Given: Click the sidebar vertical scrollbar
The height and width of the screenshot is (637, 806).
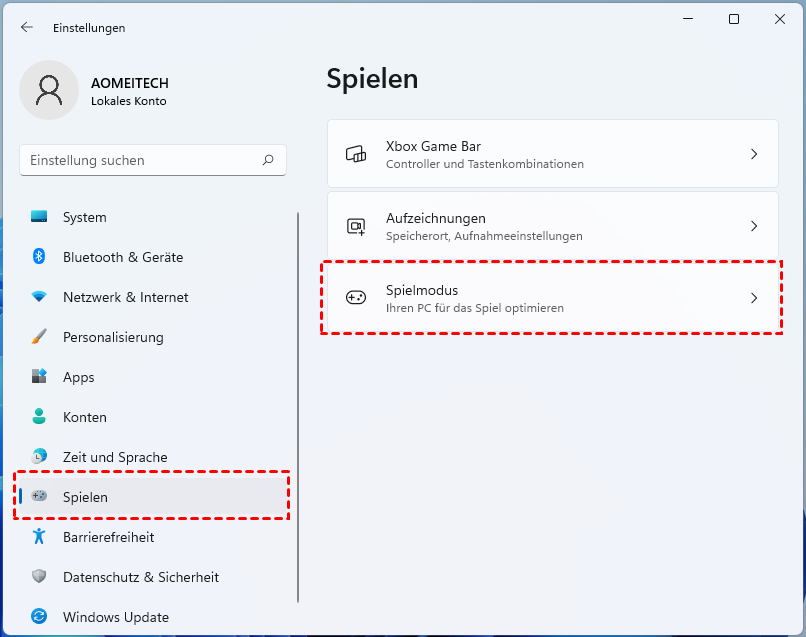Looking at the screenshot, I should click(x=297, y=400).
